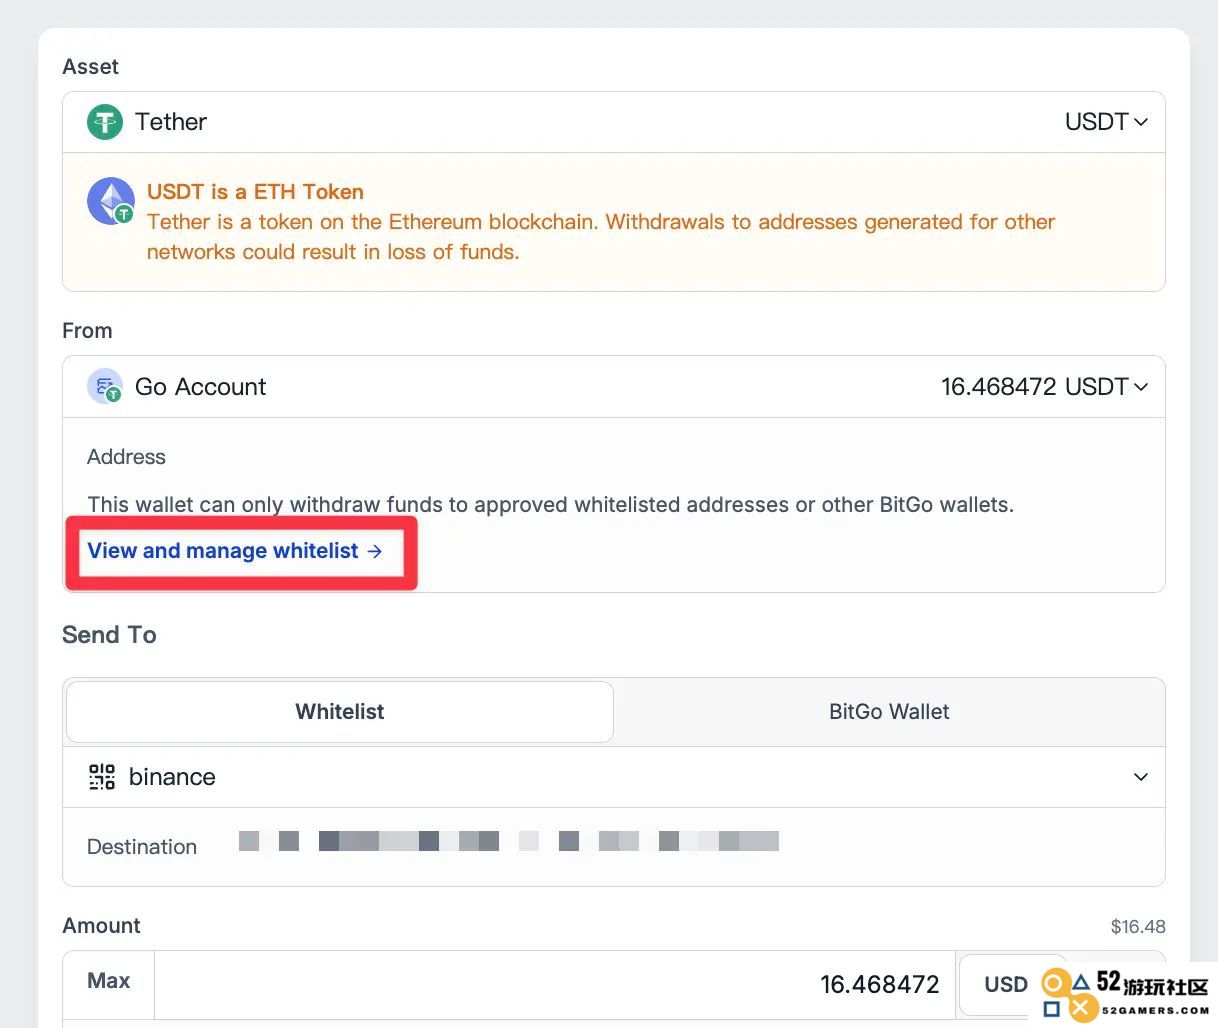
Task: Click the Go Account wallet icon
Action: click(x=104, y=387)
